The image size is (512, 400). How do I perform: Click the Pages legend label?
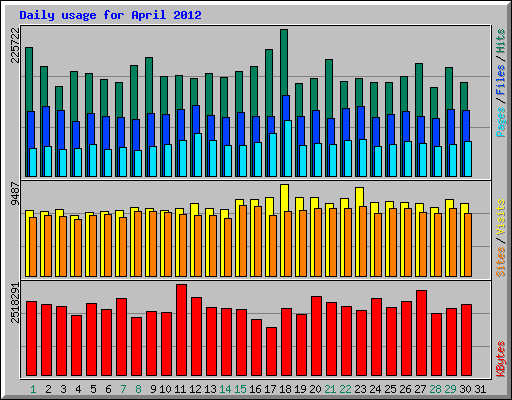[x=501, y=122]
